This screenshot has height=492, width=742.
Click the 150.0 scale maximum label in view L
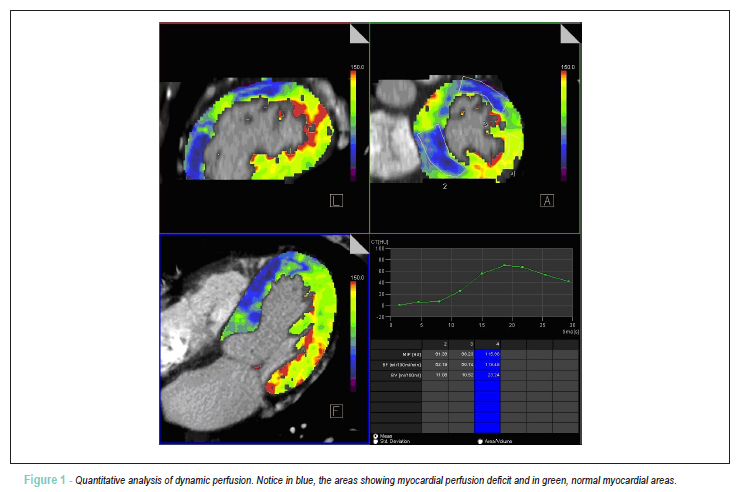357,67
